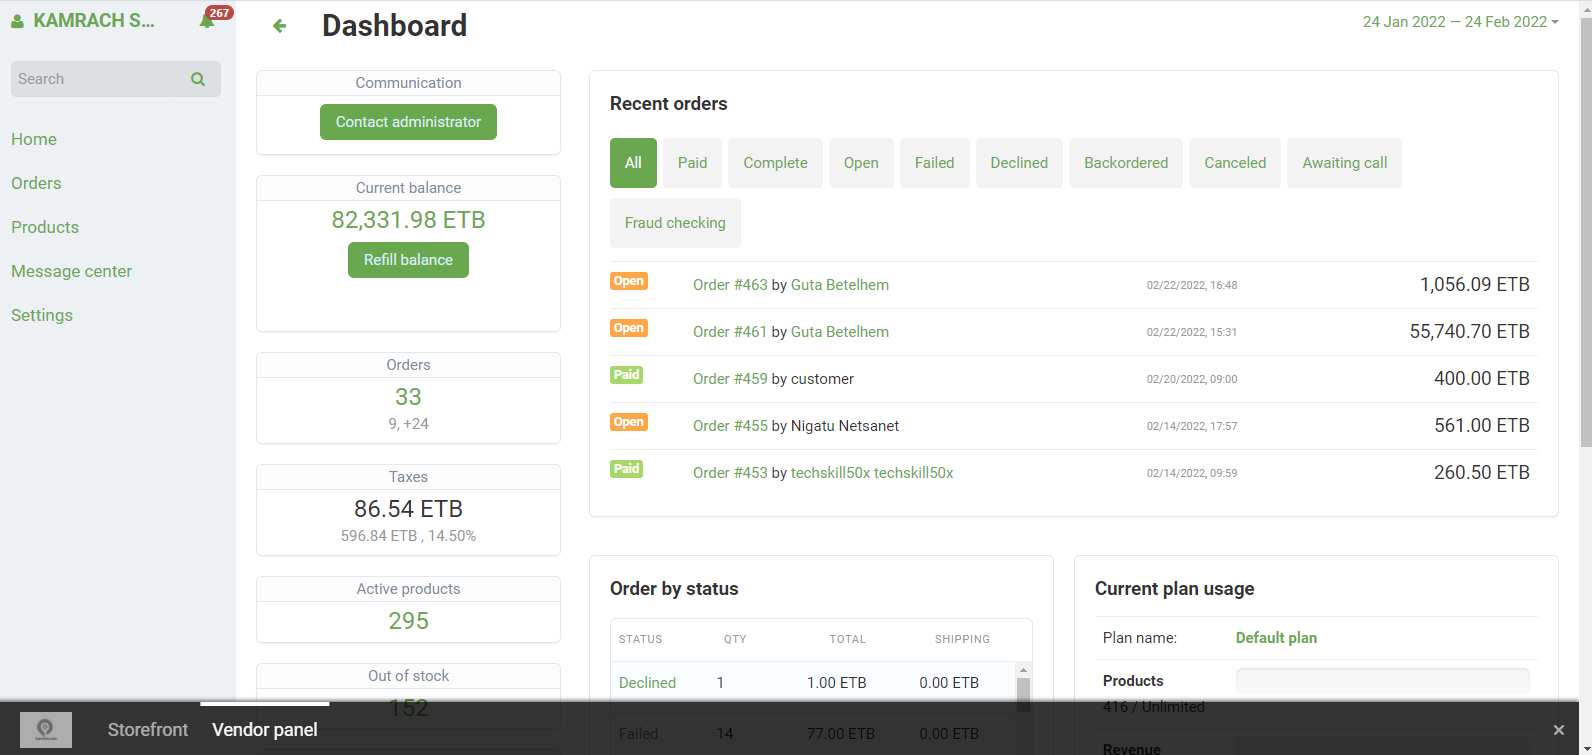Screen dimensions: 1592x755
Task: Click the amount 55,740.70 ETB
Action: point(1469,332)
